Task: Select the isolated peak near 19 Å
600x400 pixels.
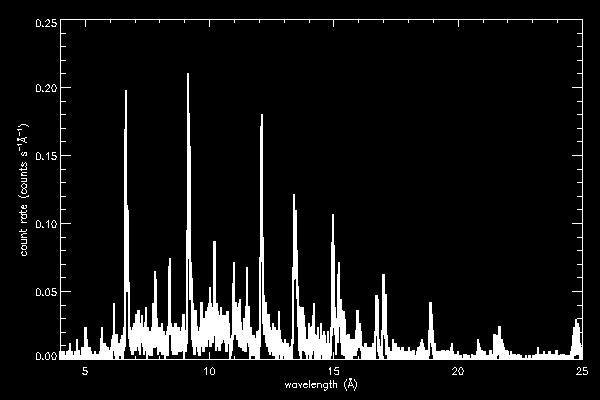Action: point(431,306)
